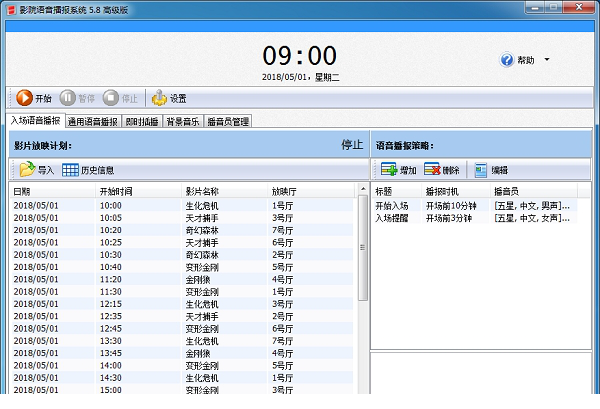Go to 播音员管理 tab
The height and width of the screenshot is (409, 600).
229,122
